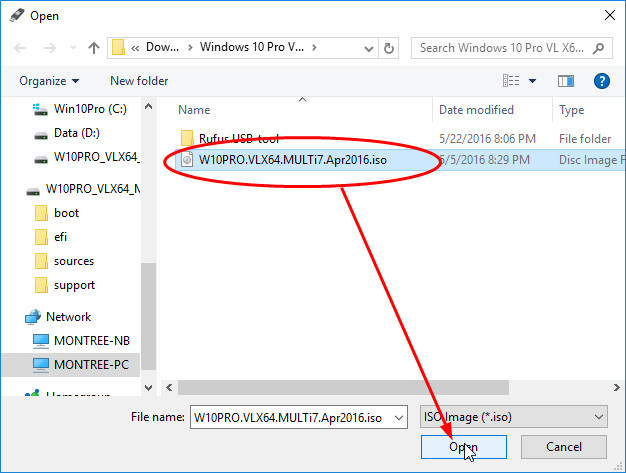Click the 'Disc Image' type cell
The image size is (626, 473).
[592, 160]
